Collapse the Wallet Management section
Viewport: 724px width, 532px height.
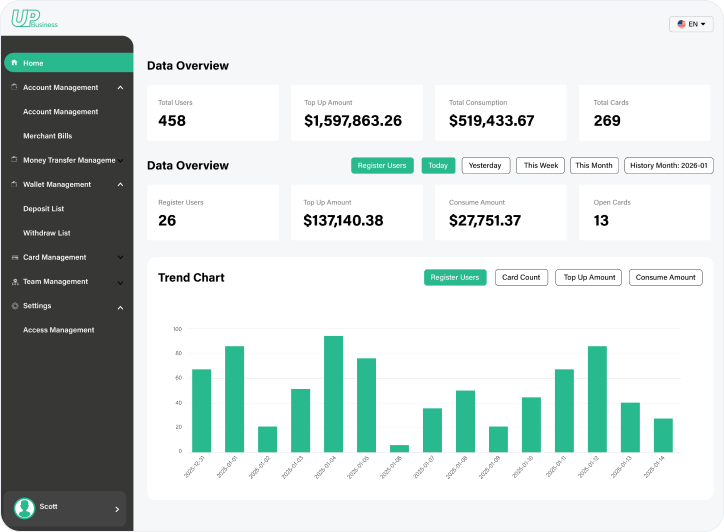pos(120,185)
